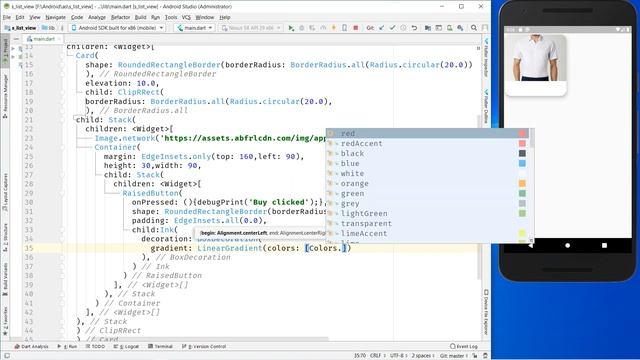The image size is (640, 360).
Task: Select redAccent in autocomplete list
Action: (x=427, y=143)
